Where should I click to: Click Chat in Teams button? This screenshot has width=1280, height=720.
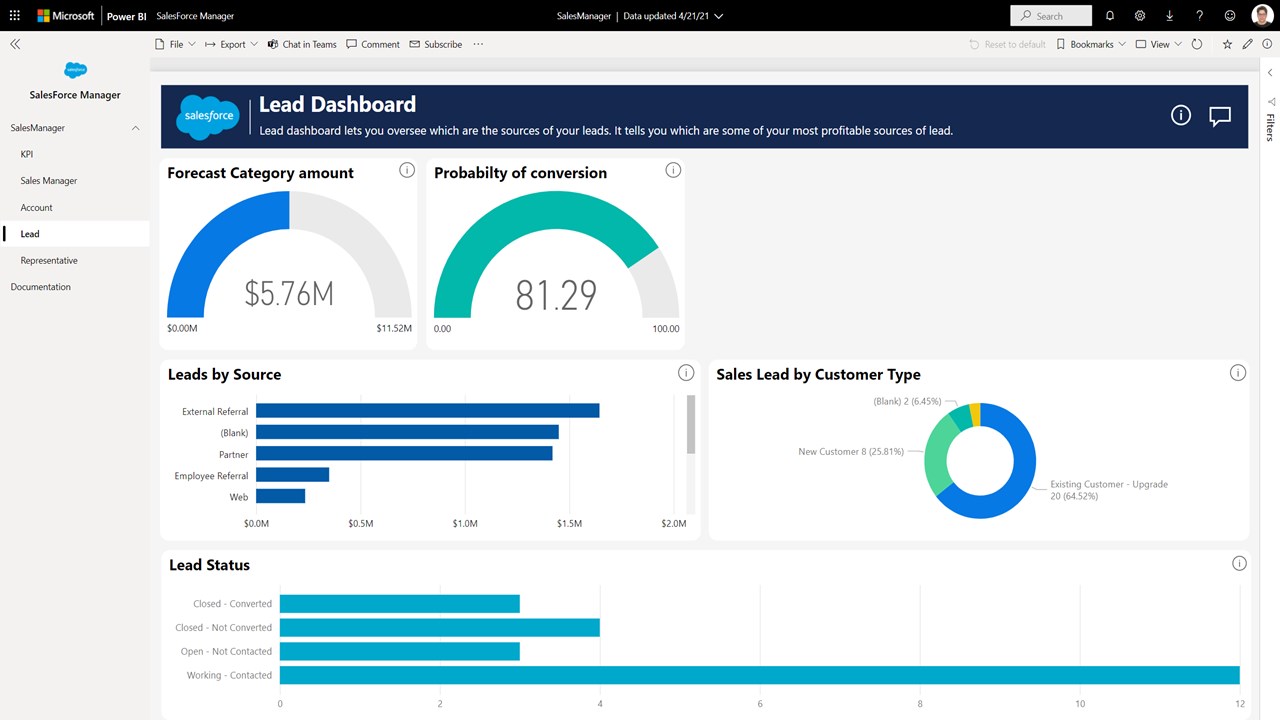tap(302, 44)
